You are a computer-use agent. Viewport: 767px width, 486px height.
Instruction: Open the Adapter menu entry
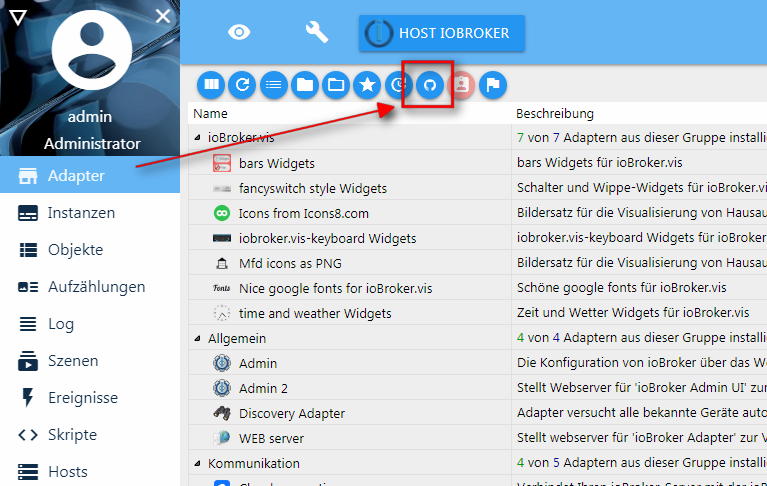tap(90, 176)
